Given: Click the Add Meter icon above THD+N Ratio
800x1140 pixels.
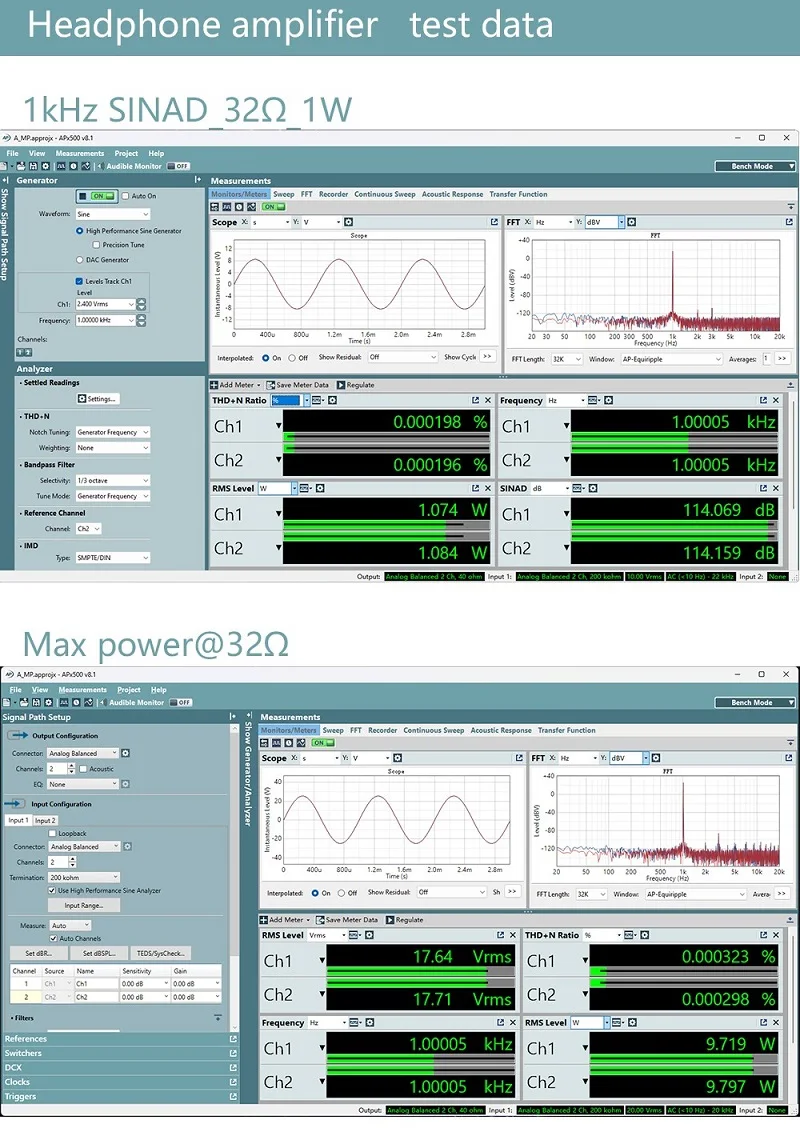Looking at the screenshot, I should (x=214, y=383).
